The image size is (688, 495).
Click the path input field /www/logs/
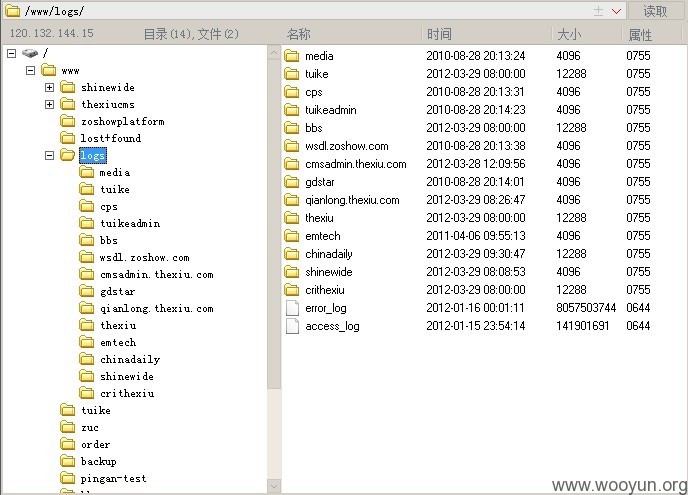tap(307, 11)
